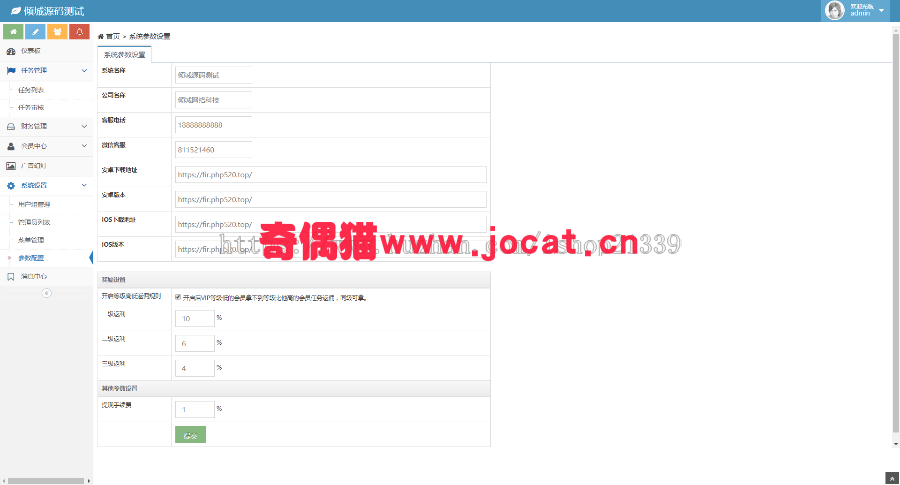
Task: Click the phone field showing 18888888888
Action: click(x=214, y=125)
